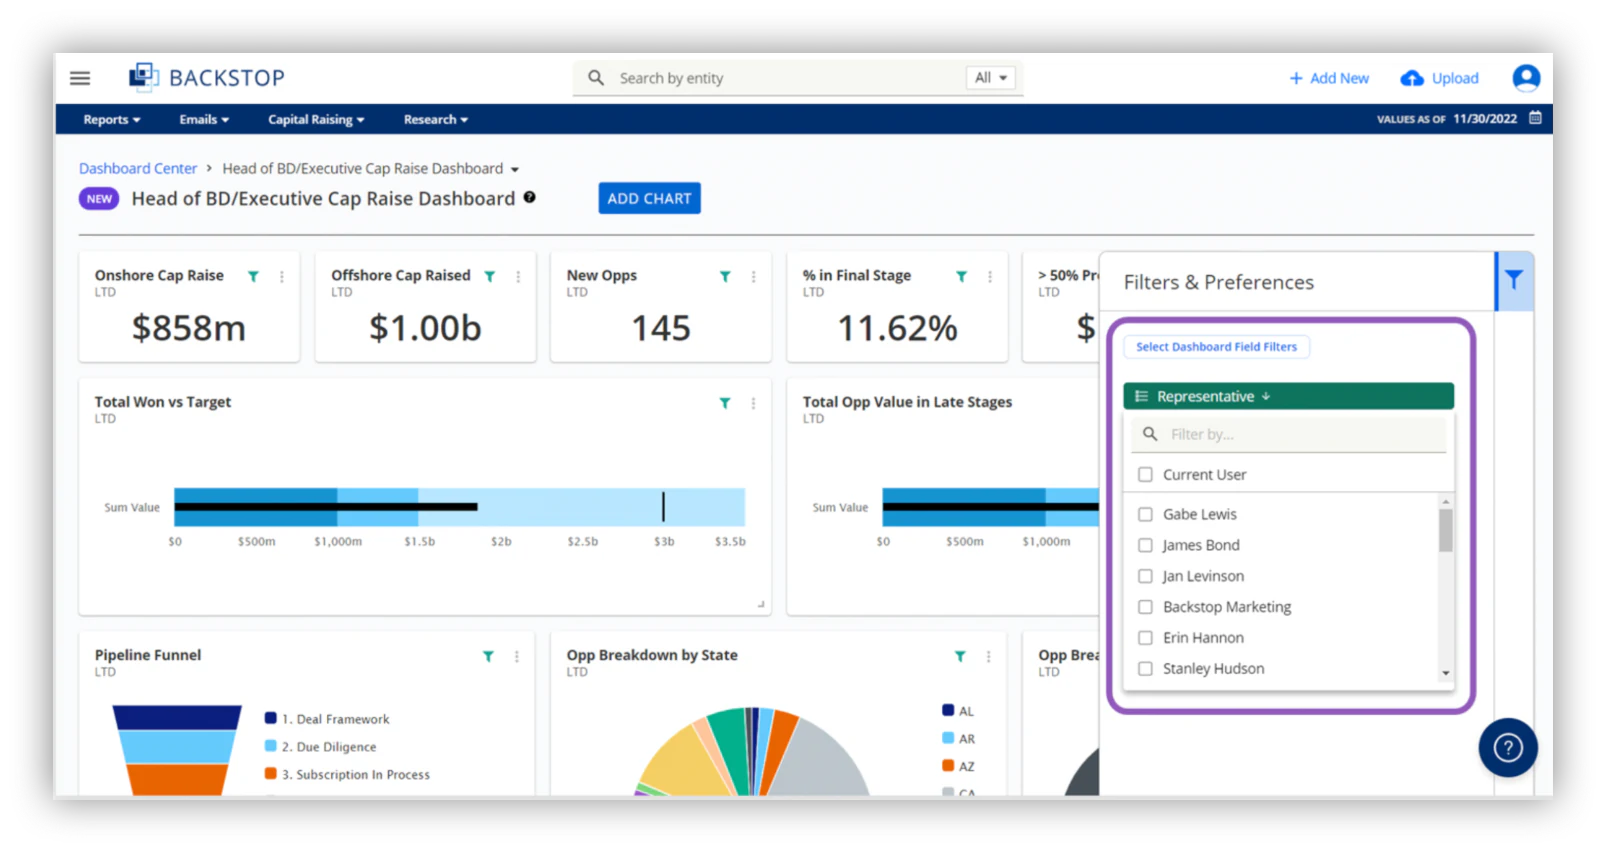Image resolution: width=1606 pixels, height=853 pixels.
Task: Check the Current User checkbox
Action: pos(1145,475)
